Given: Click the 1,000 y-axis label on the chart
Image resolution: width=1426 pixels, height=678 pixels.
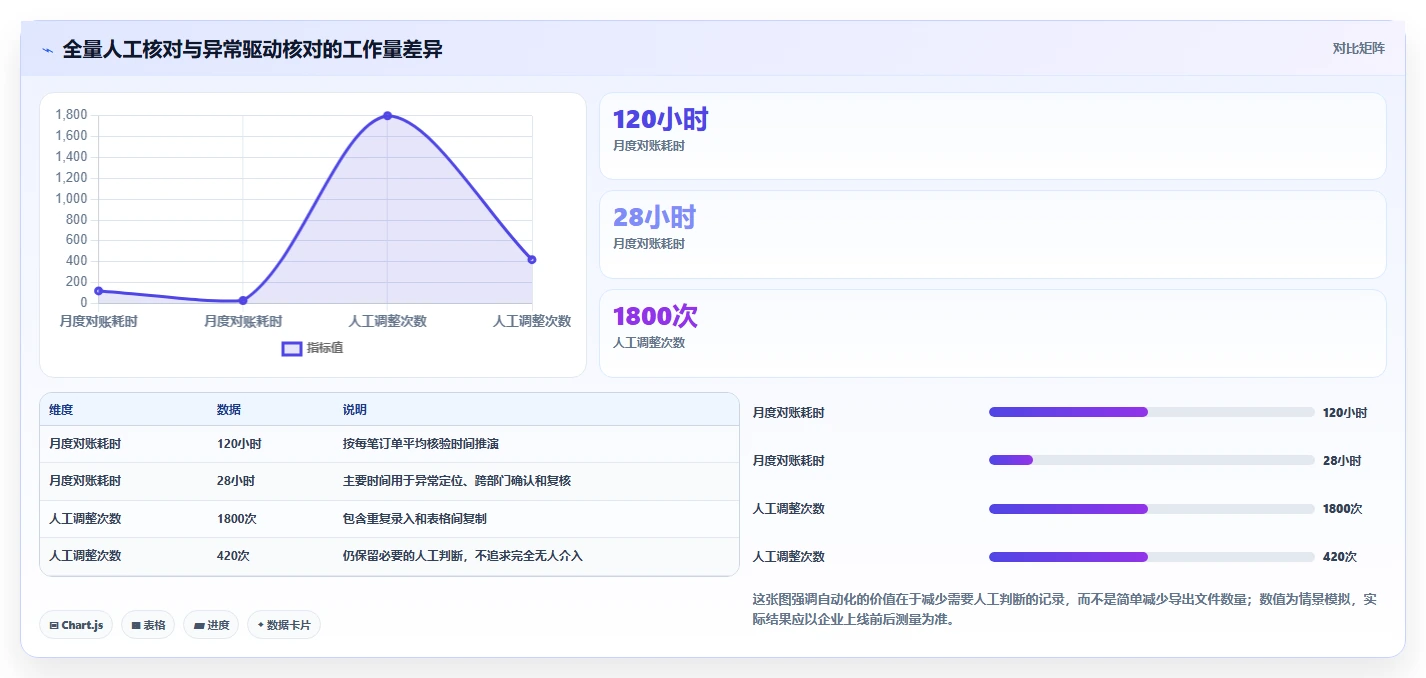Looking at the screenshot, I should pos(72,198).
